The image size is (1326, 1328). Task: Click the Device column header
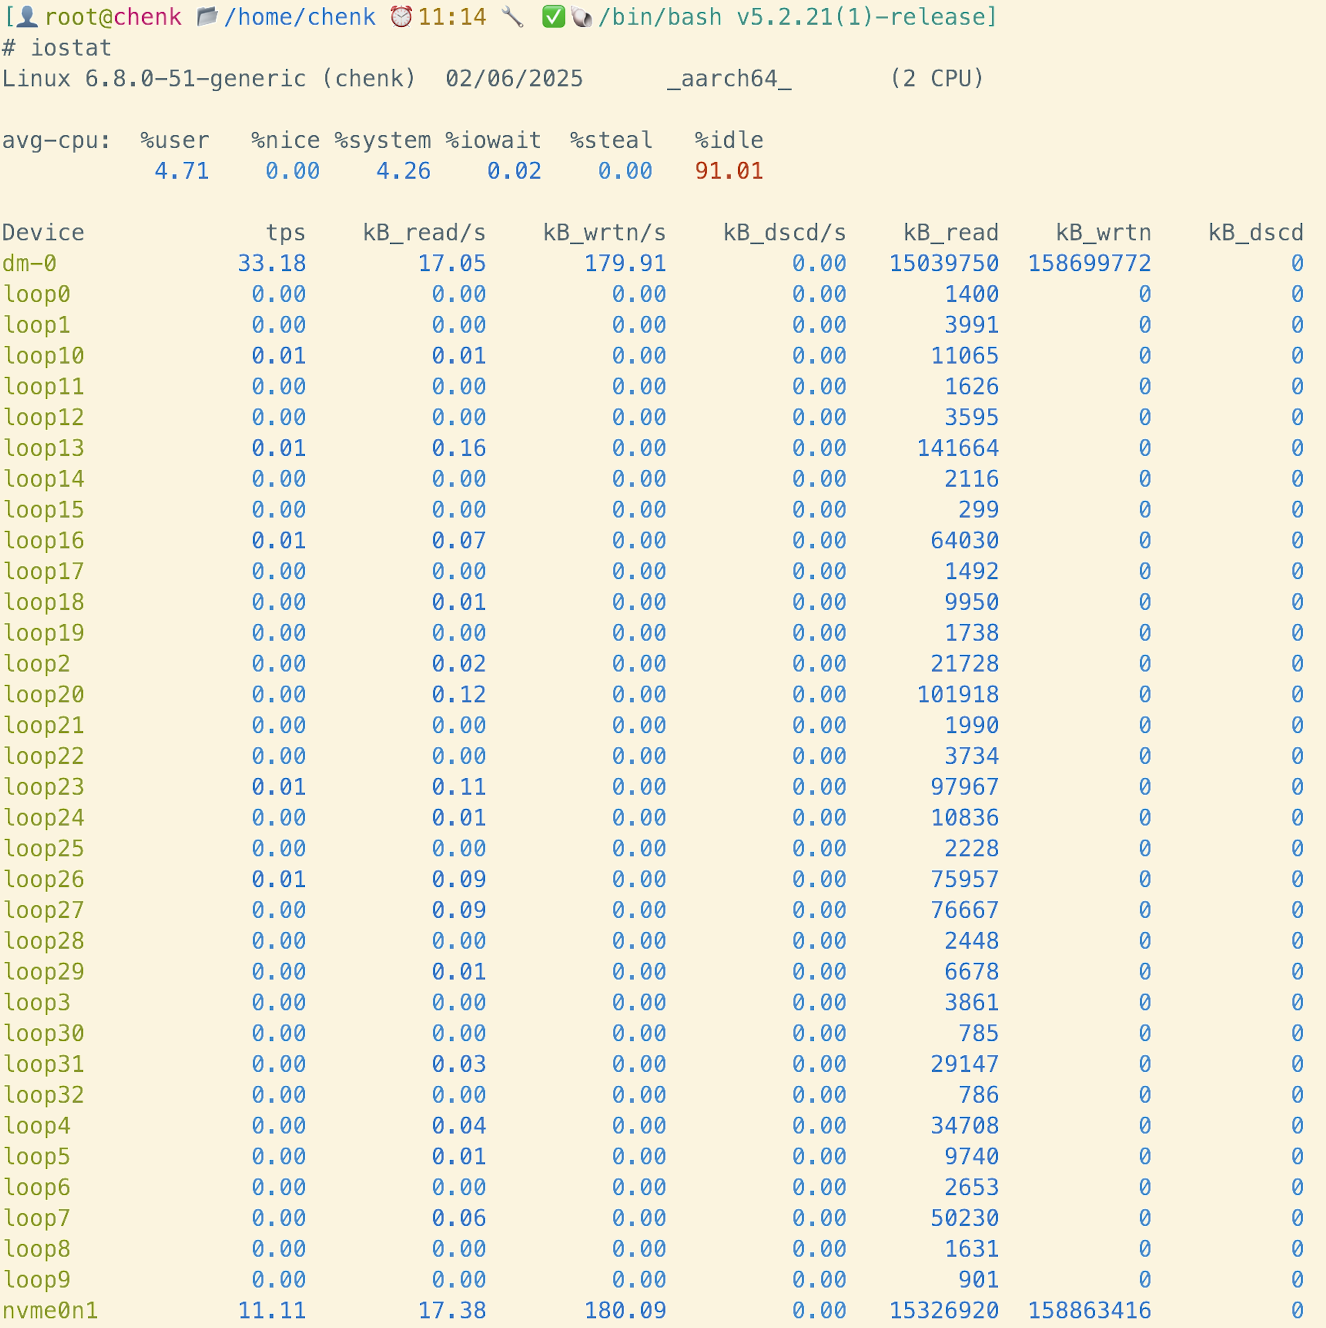pos(43,233)
